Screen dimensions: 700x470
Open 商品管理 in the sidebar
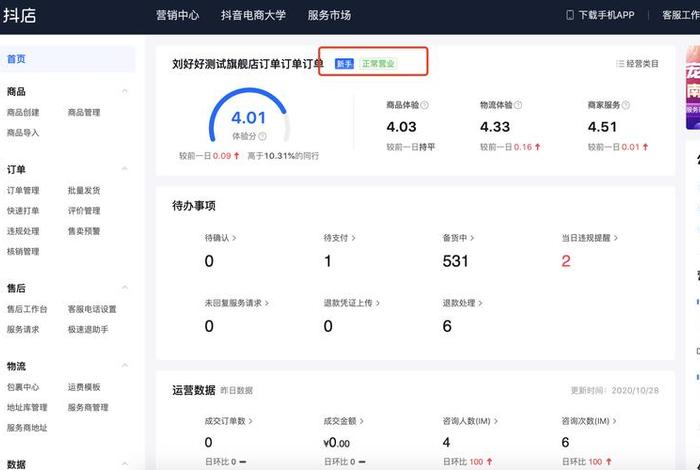(84, 112)
